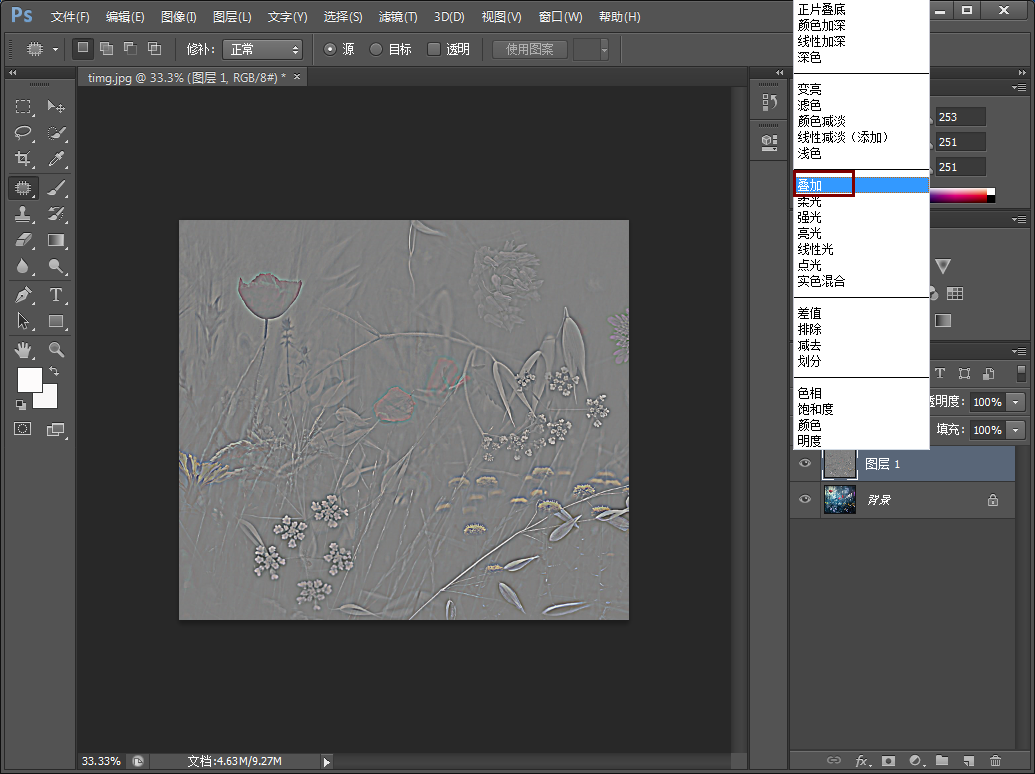
Task: Open the Image menu
Action: (178, 16)
